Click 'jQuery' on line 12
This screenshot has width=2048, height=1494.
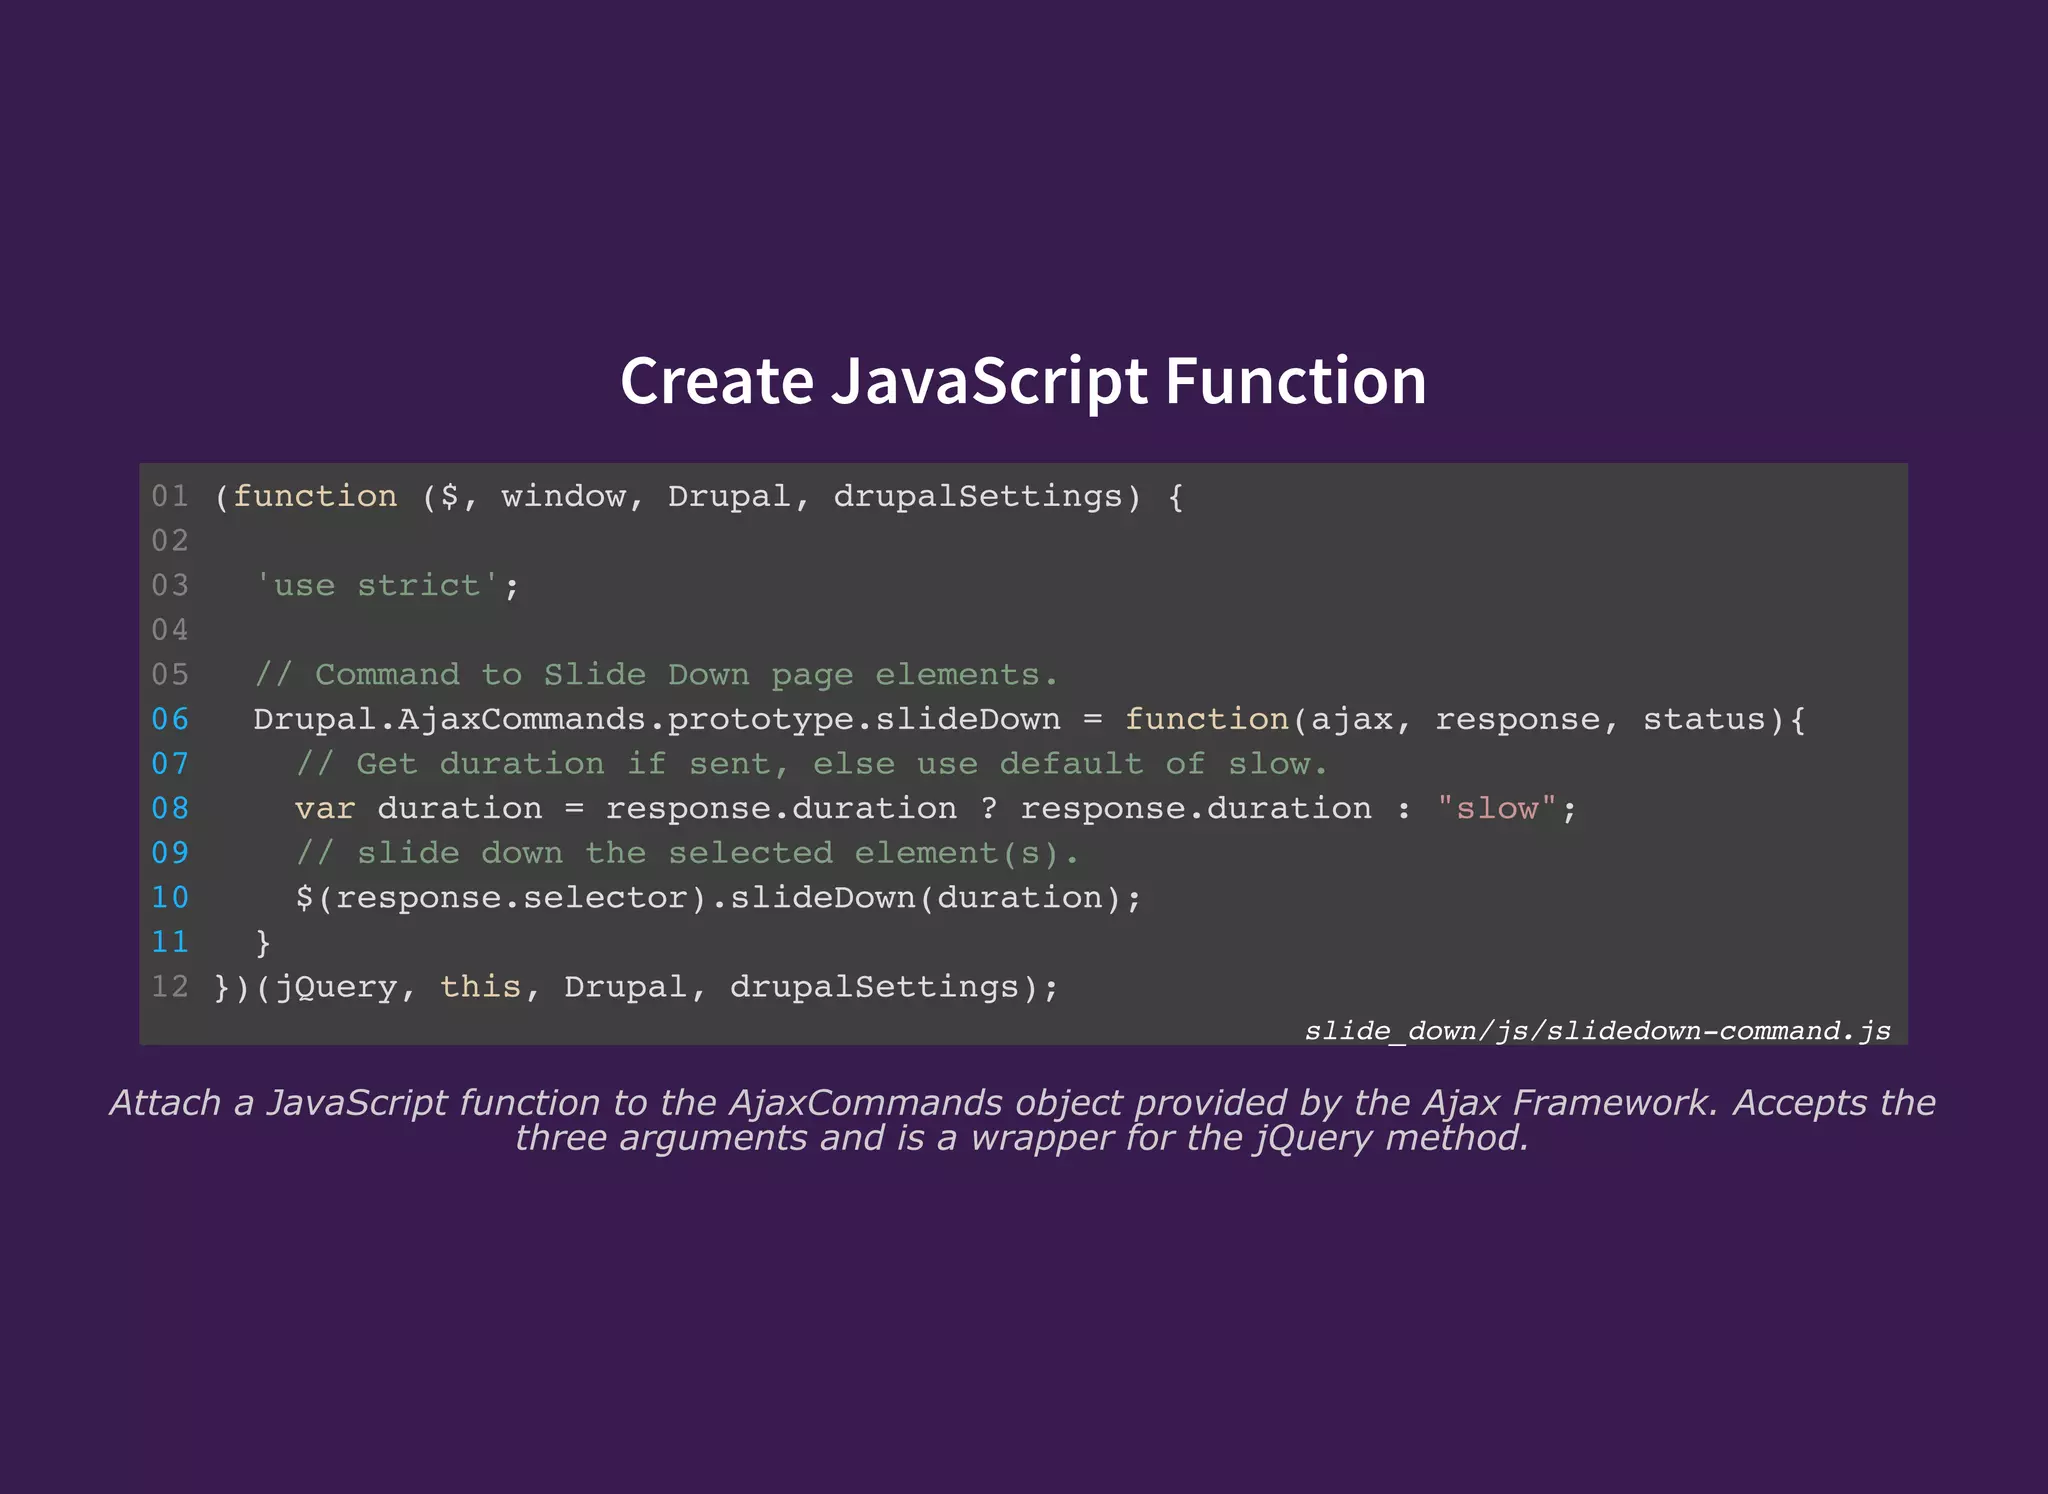(336, 988)
